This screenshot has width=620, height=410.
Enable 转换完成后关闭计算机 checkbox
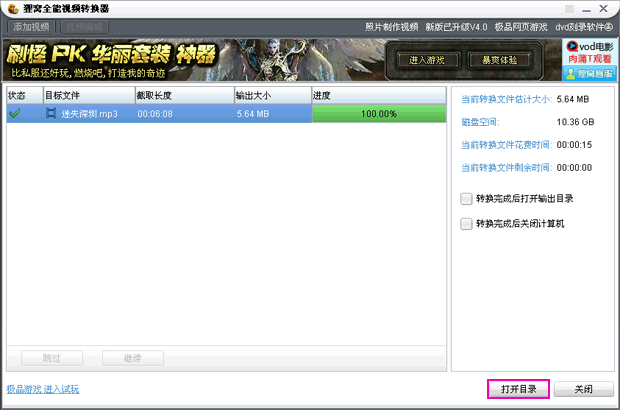(x=466, y=224)
